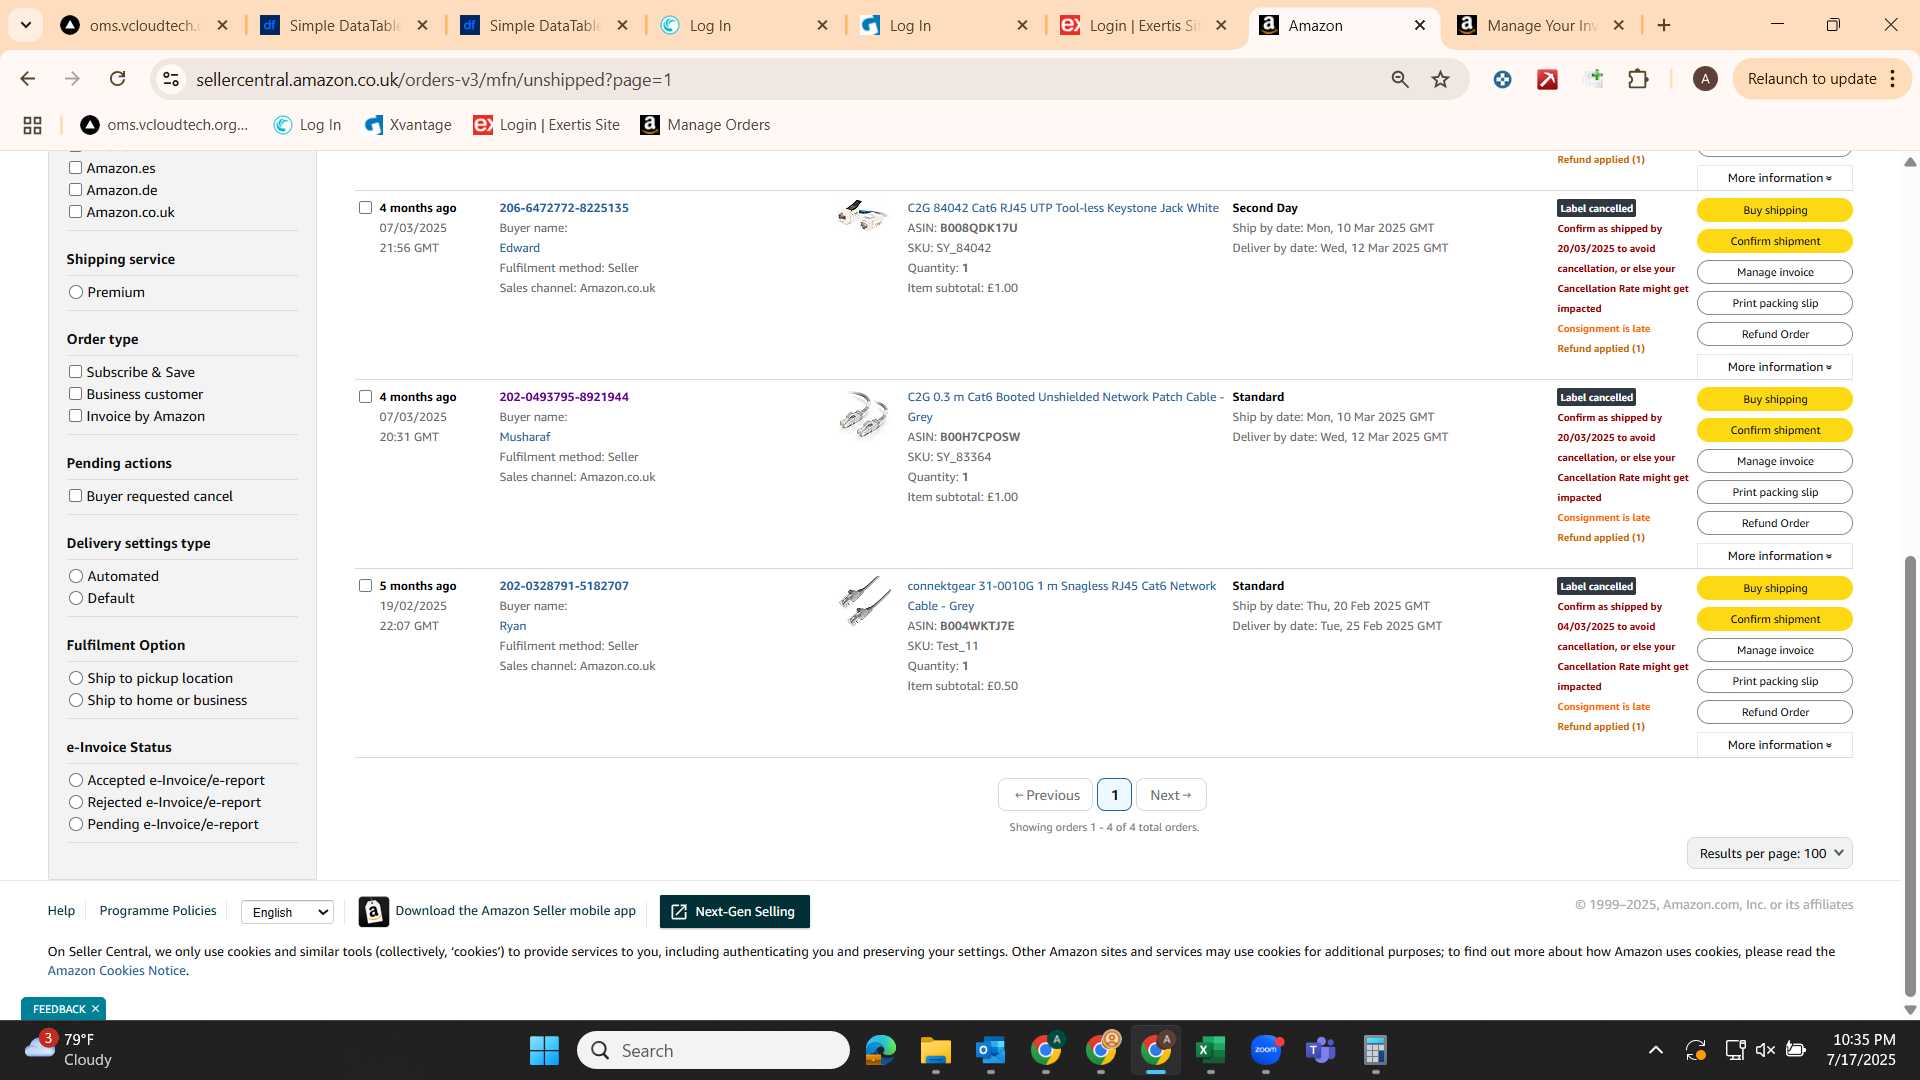Open Outlook from taskbar
This screenshot has height=1080, width=1920.
(991, 1050)
